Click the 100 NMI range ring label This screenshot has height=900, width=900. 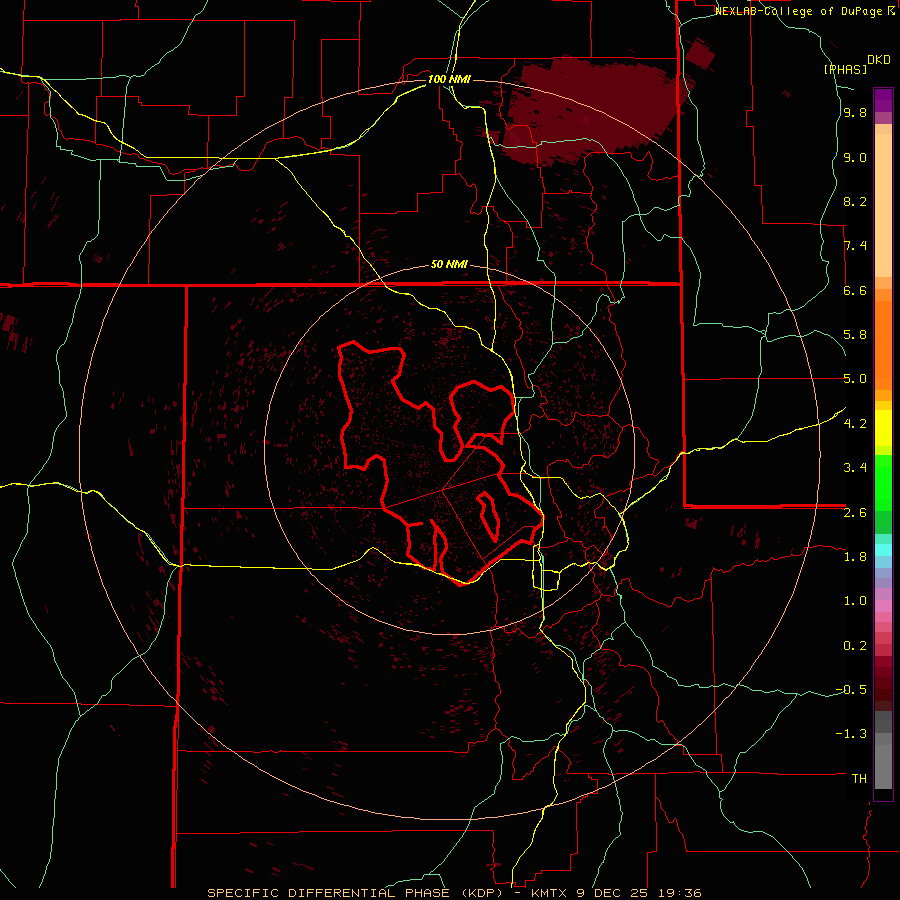[x=449, y=79]
